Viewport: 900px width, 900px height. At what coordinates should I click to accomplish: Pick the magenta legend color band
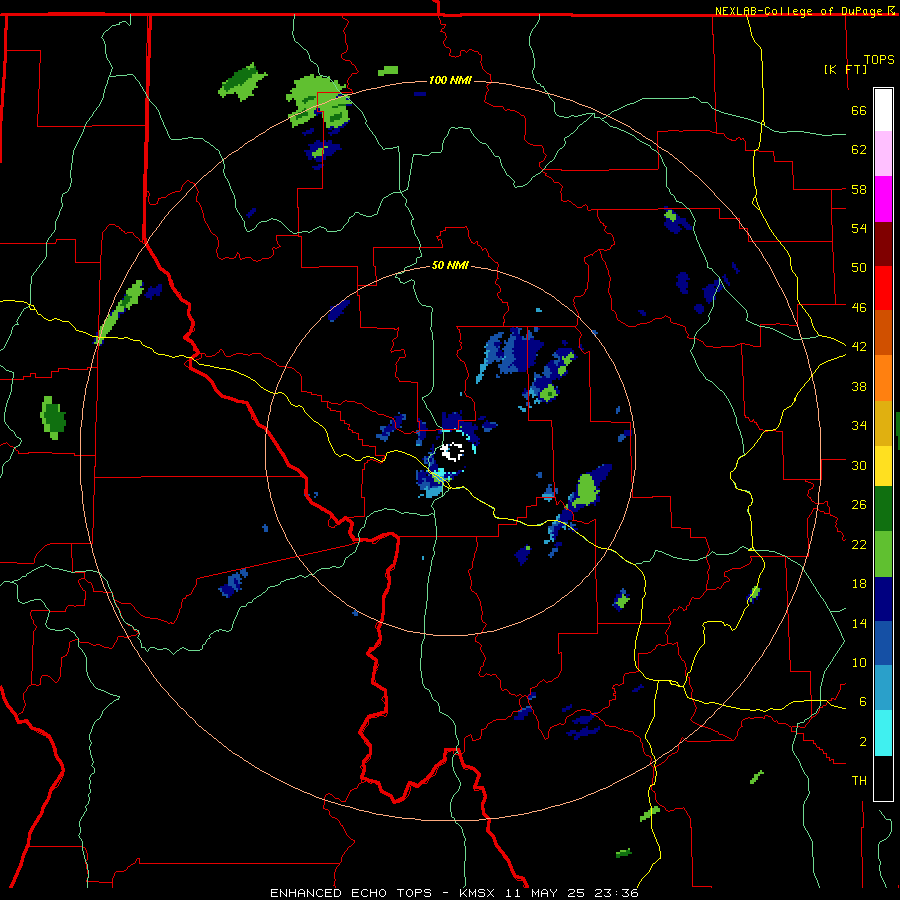coord(883,199)
